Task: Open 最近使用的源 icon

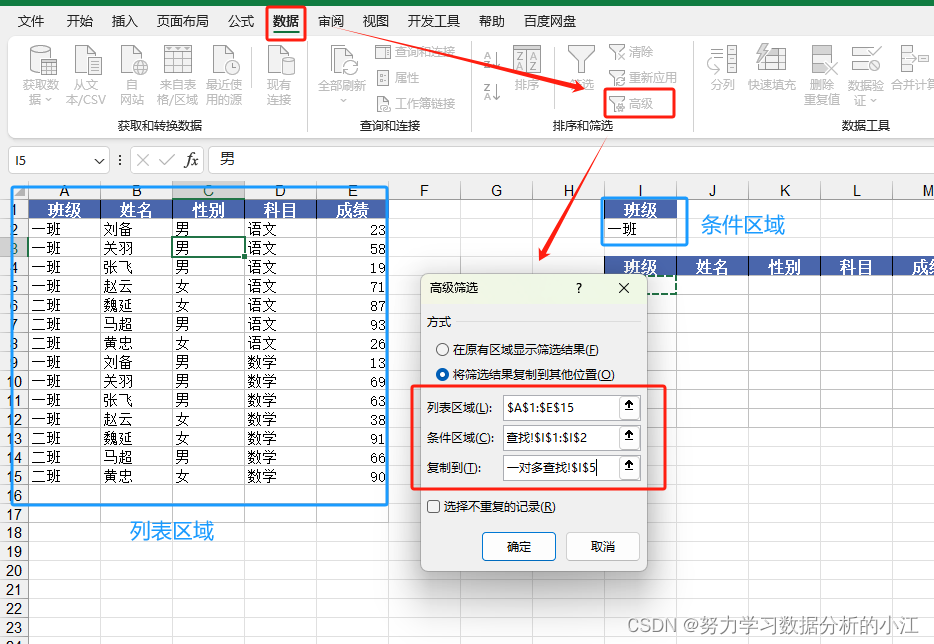Action: tap(225, 60)
